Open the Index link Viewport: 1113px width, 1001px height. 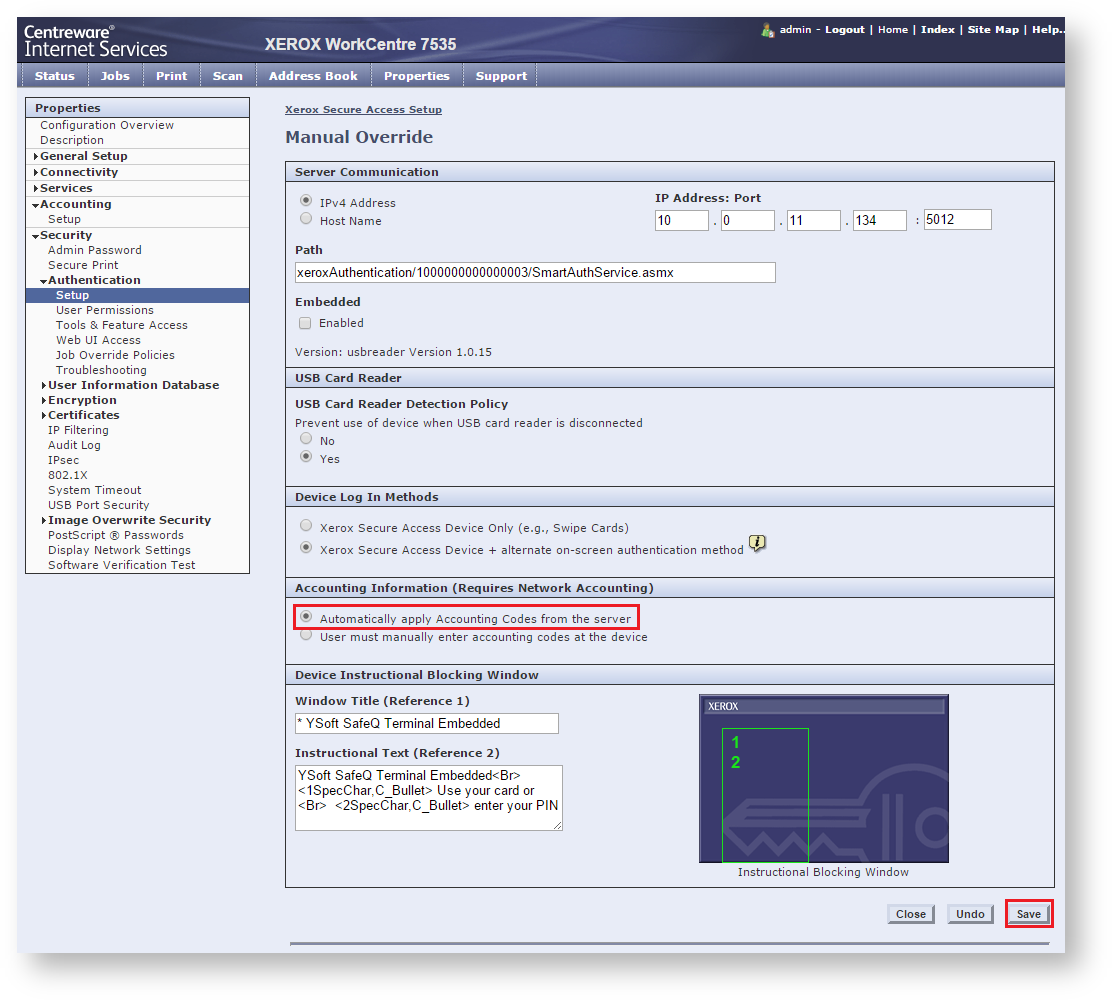(938, 30)
